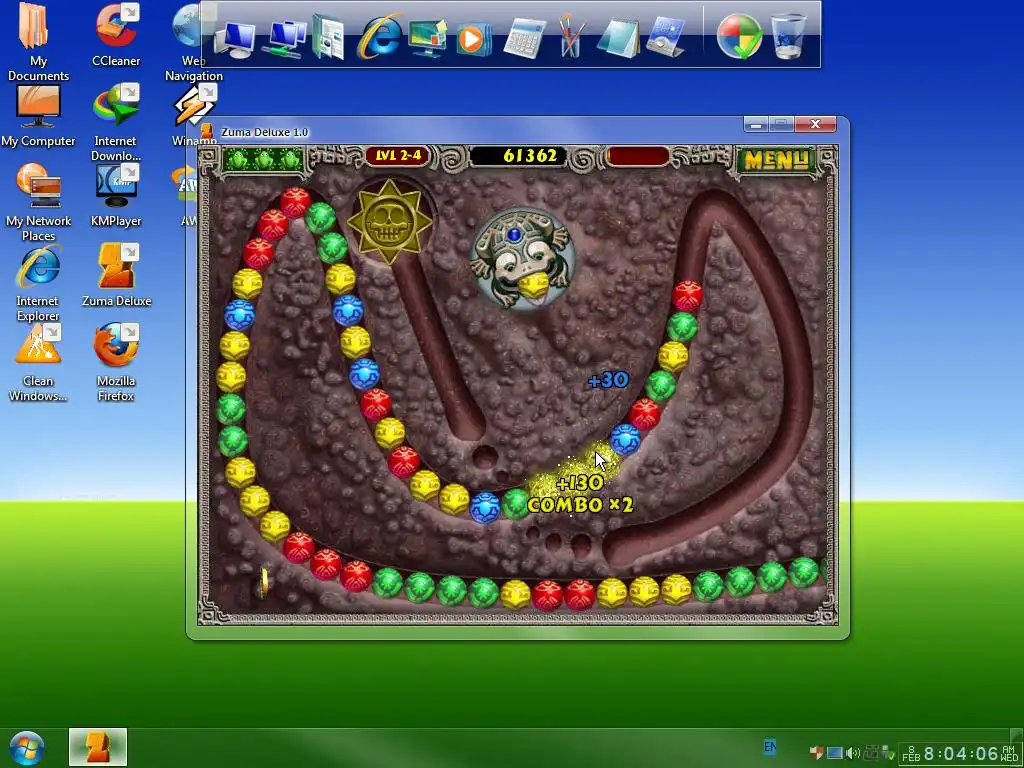Open the Calculator from the top dock
This screenshot has width=1024, height=768.
(524, 39)
